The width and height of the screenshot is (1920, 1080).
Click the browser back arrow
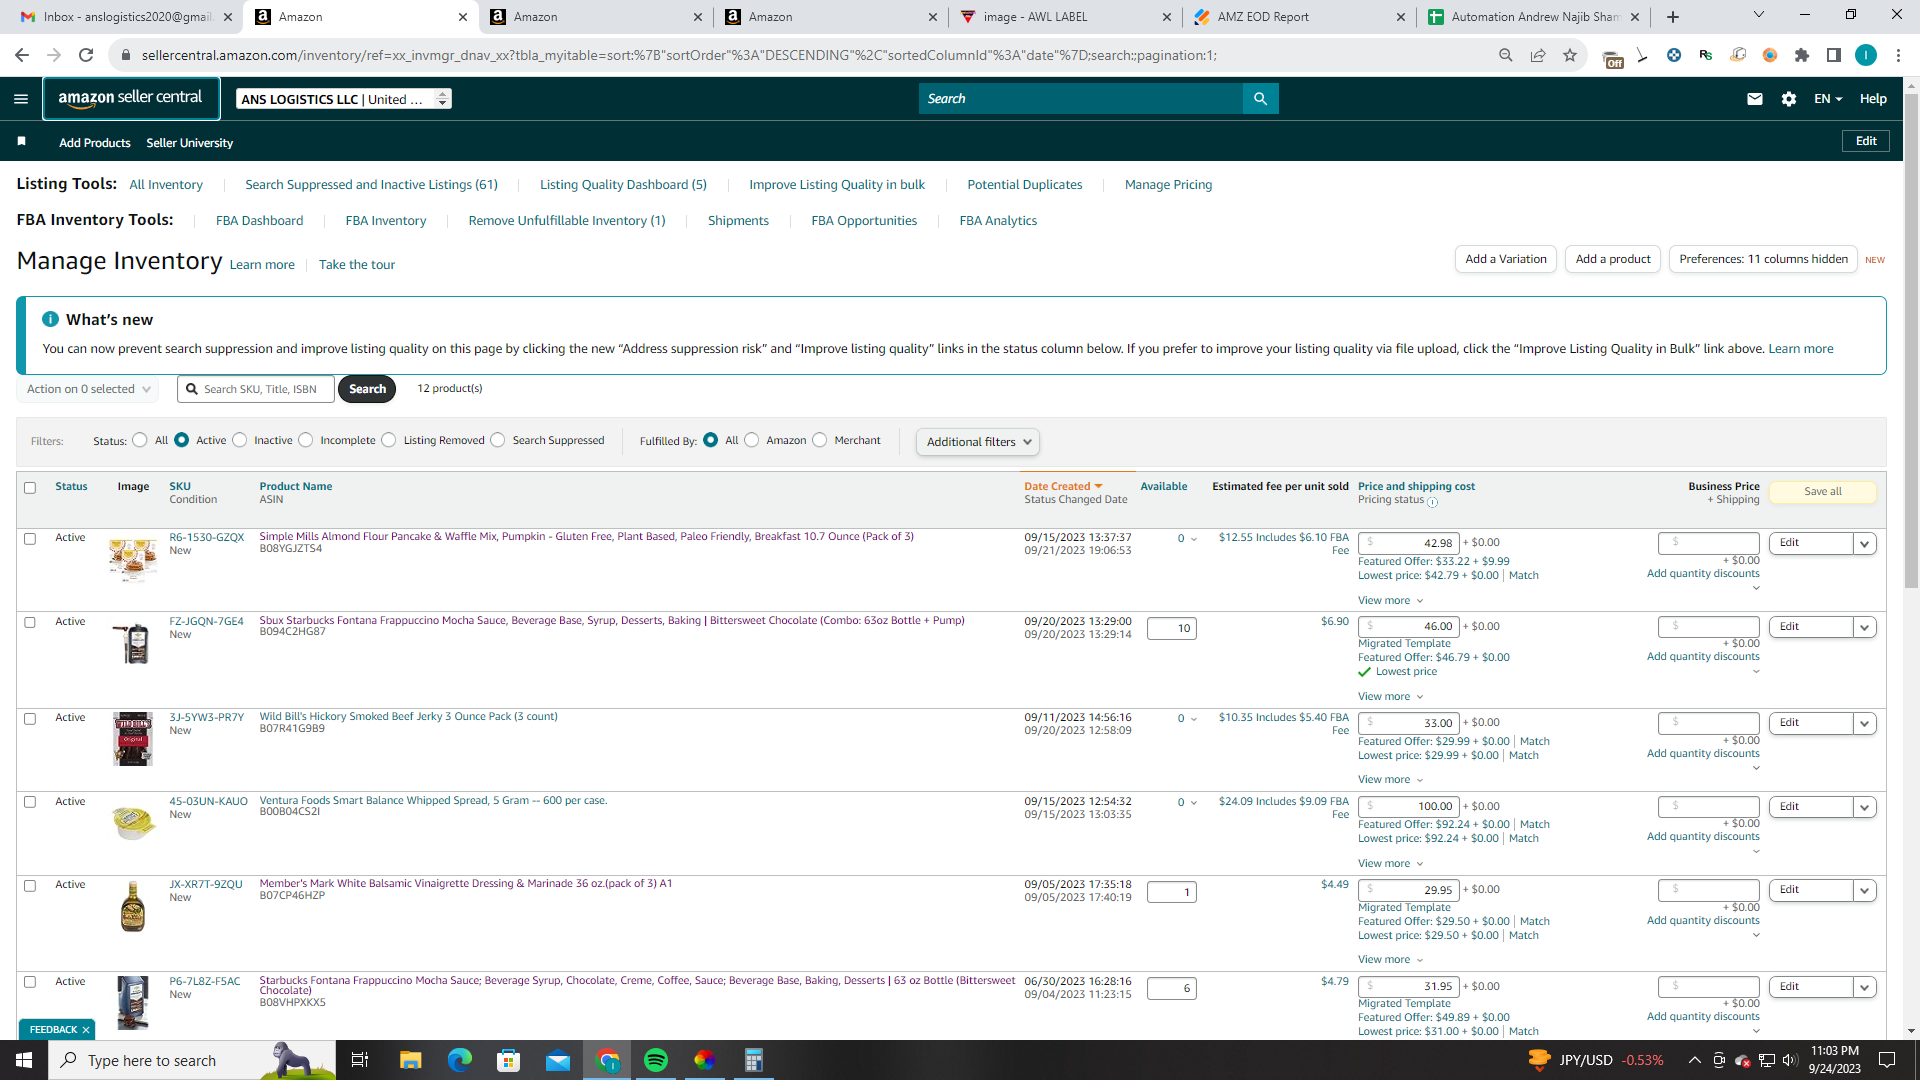pyautogui.click(x=22, y=55)
